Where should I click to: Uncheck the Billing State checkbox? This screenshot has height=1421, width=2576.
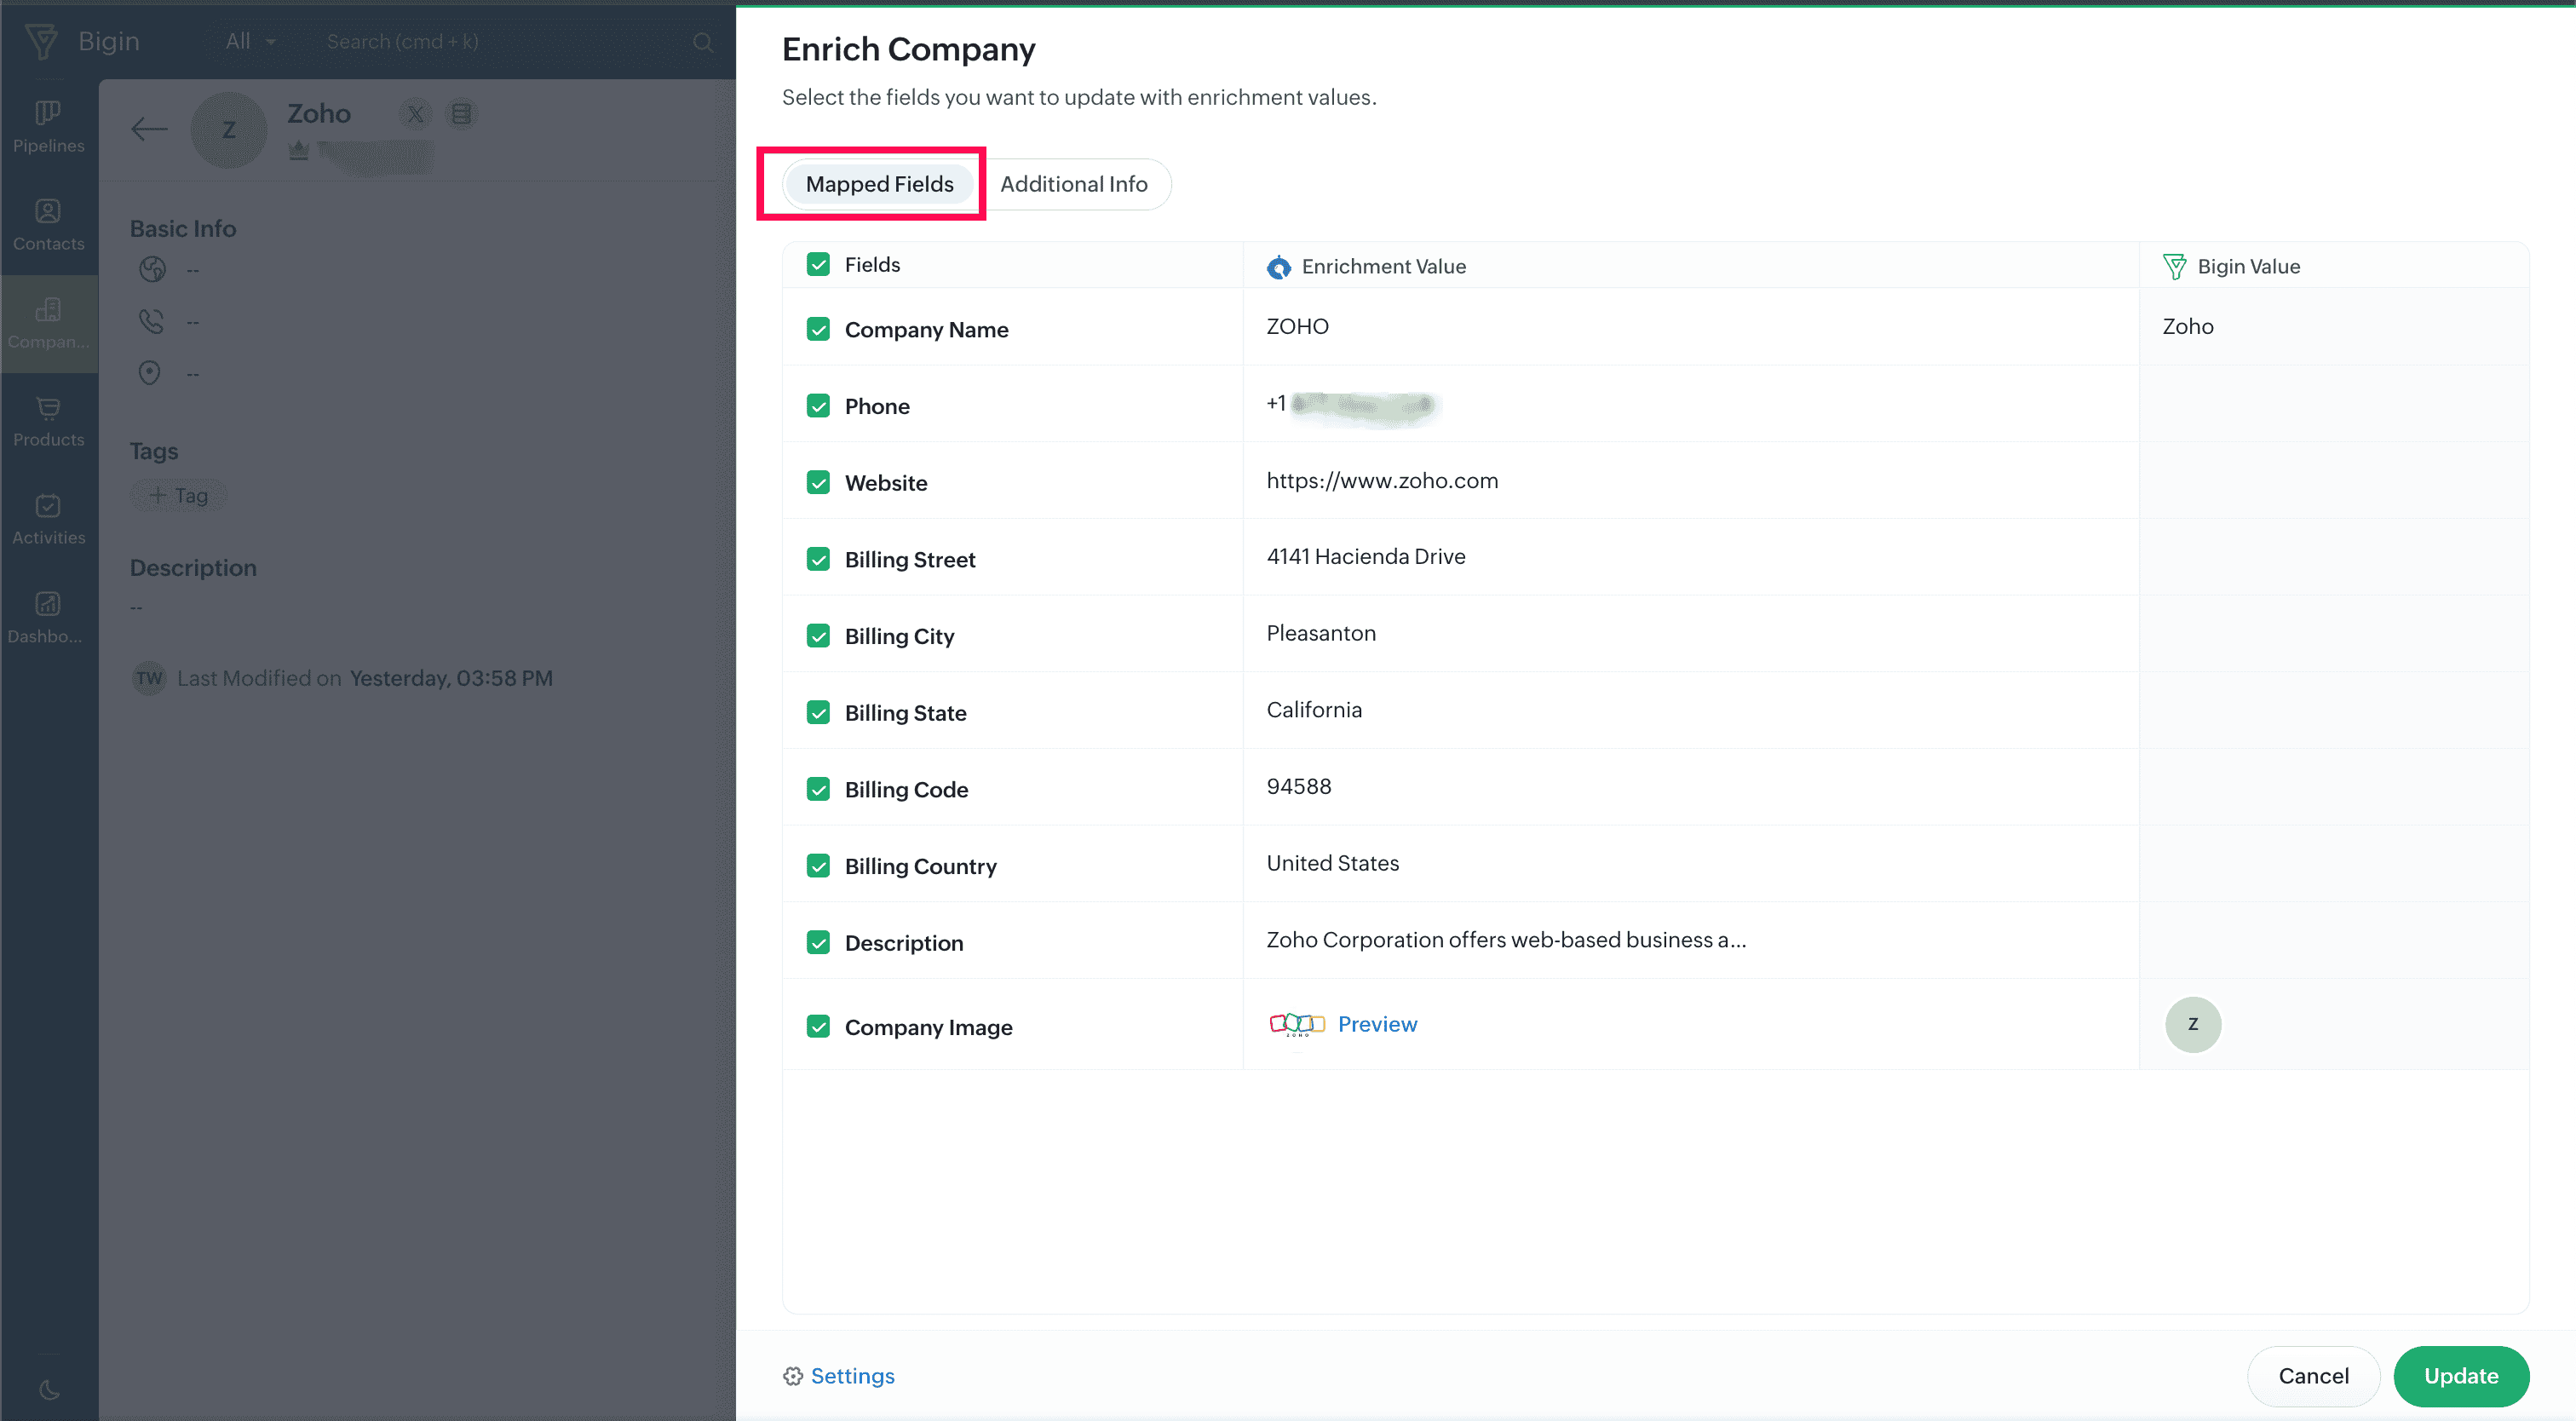point(818,713)
